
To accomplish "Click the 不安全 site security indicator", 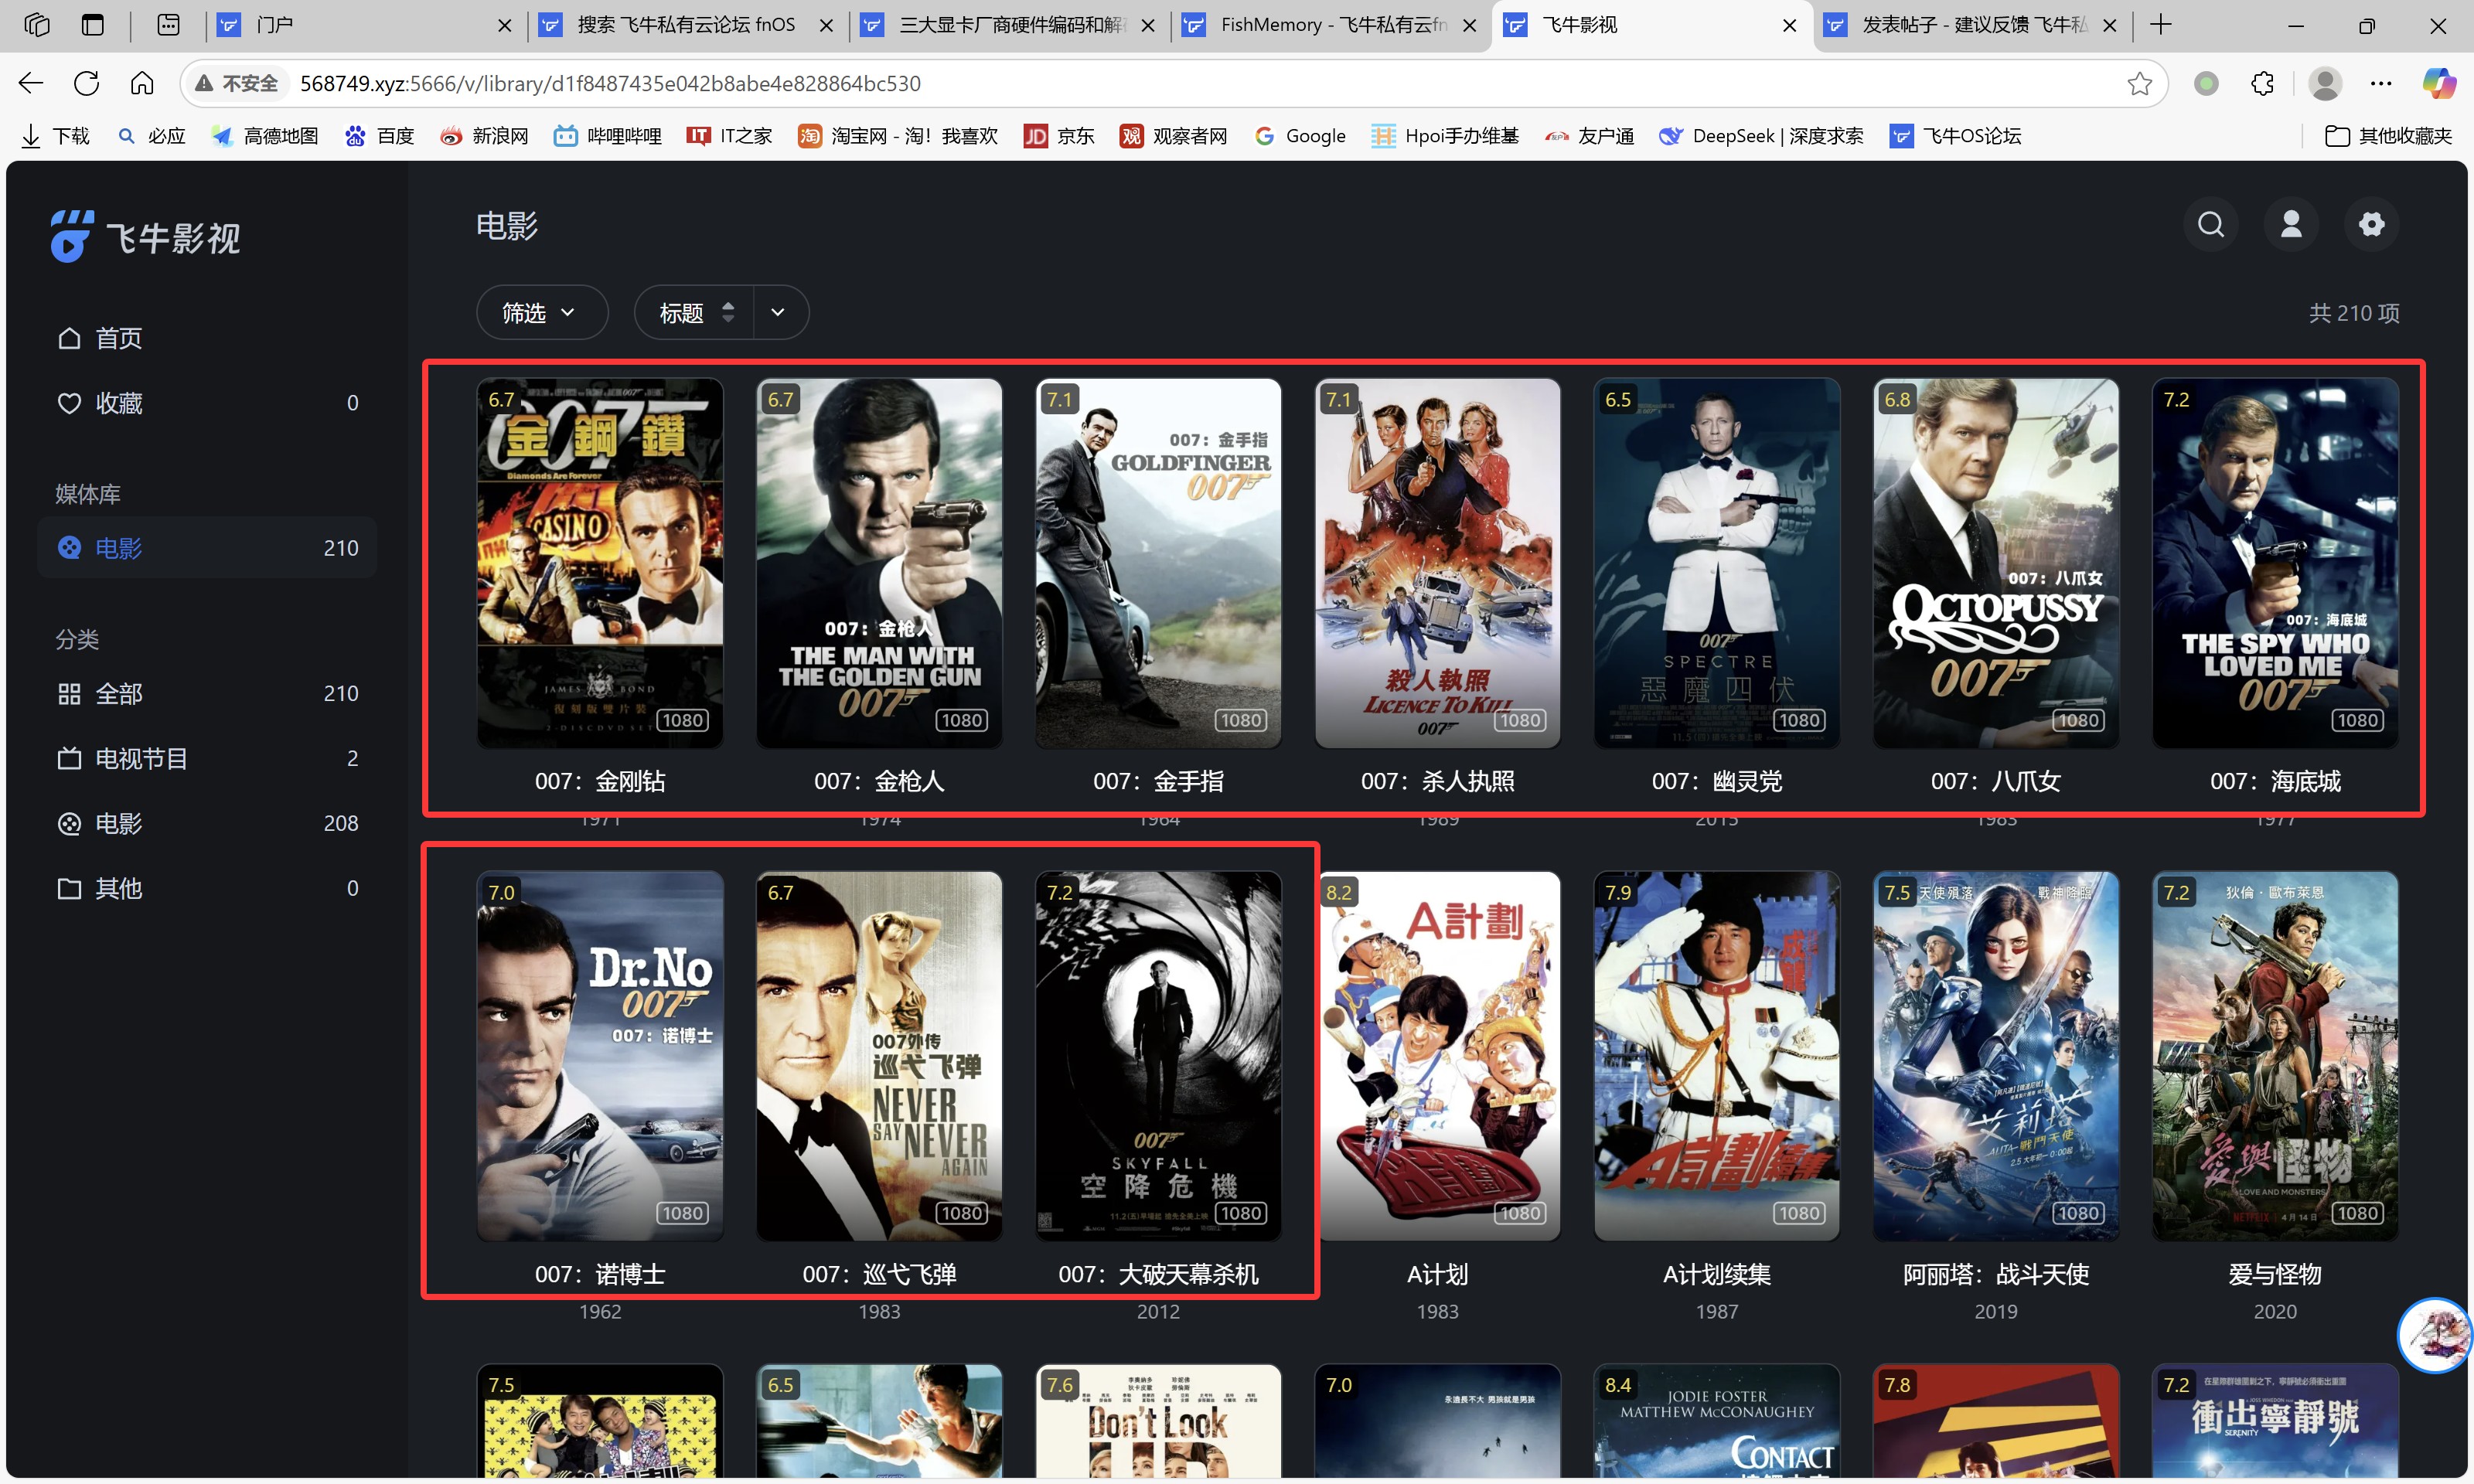I will point(237,83).
